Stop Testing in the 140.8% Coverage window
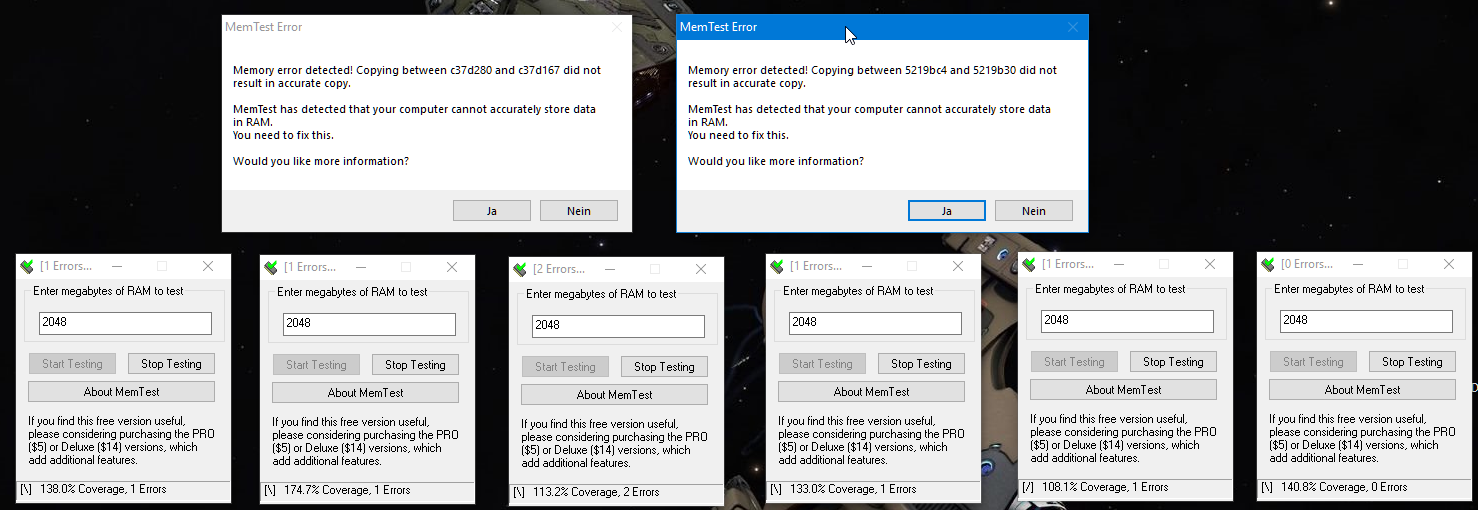 tap(1412, 362)
